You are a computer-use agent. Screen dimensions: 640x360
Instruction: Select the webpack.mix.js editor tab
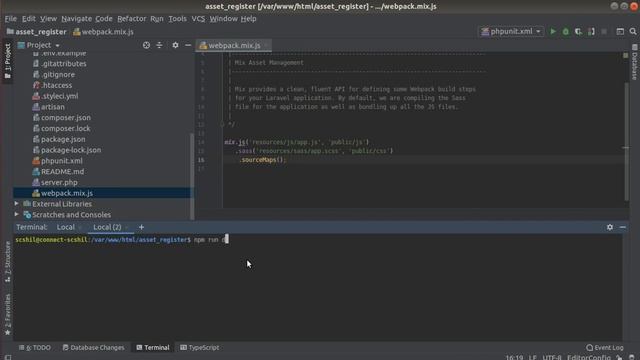(x=233, y=45)
